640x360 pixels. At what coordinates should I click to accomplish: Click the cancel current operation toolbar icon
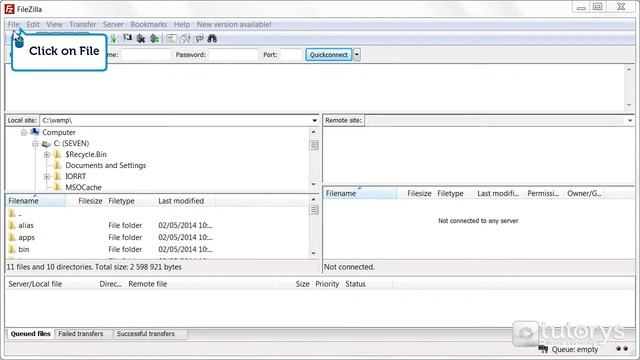click(x=128, y=38)
